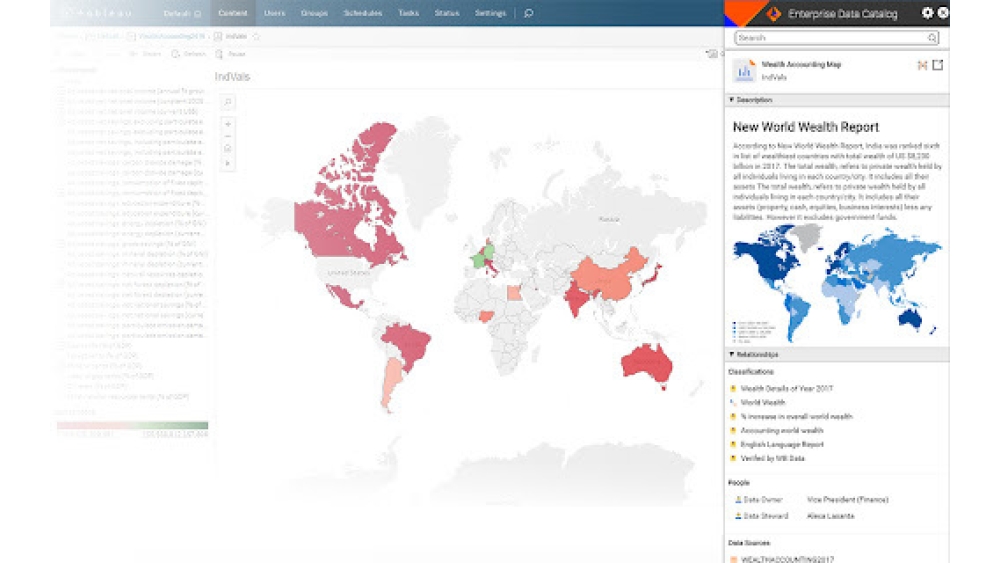Click the WEALTHACCOUNTING2017 data source icon
The image size is (1000, 563).
click(733, 559)
